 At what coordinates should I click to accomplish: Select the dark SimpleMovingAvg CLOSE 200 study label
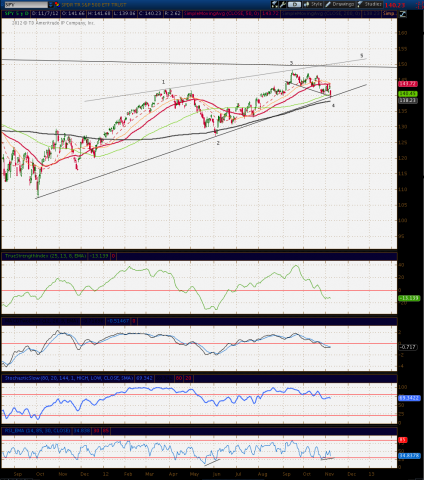pyautogui.click(x=321, y=14)
